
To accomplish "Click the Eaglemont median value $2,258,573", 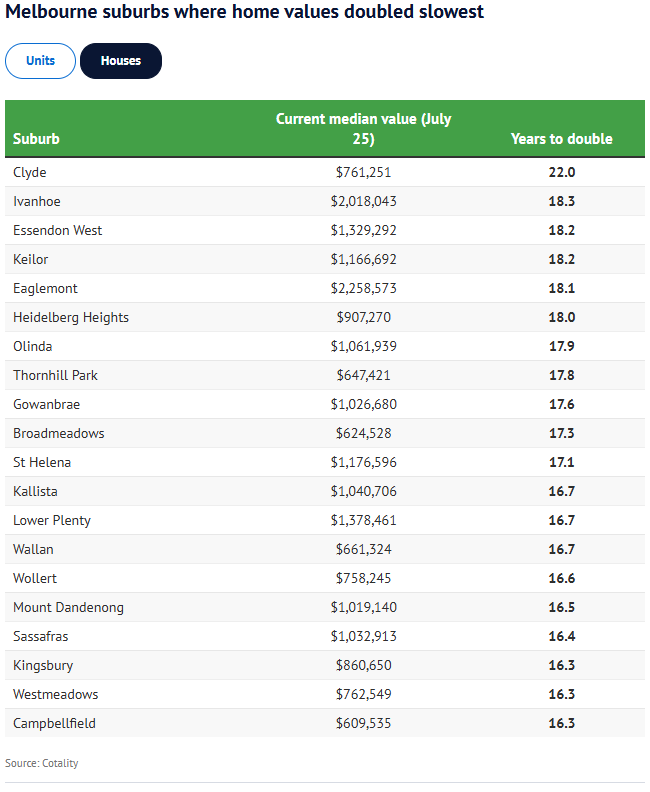I will 363,288.
